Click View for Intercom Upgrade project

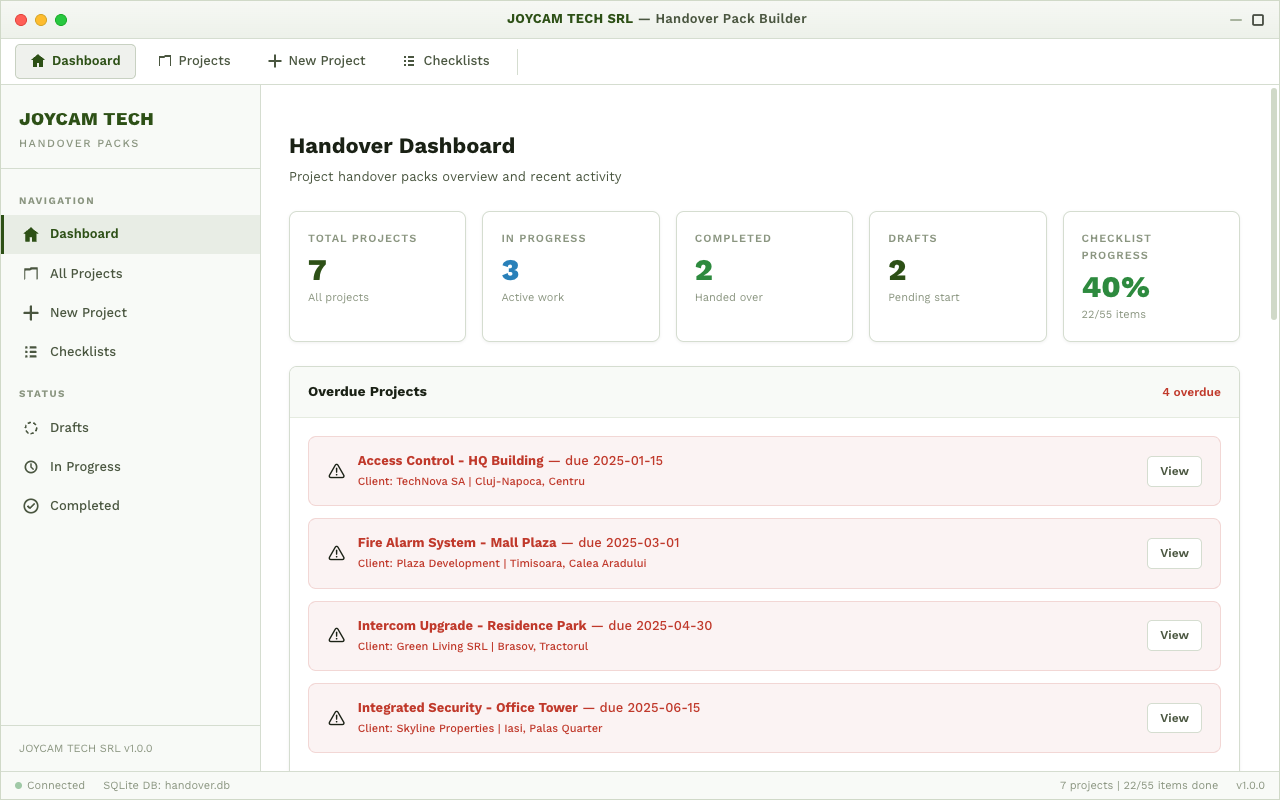pos(1173,635)
